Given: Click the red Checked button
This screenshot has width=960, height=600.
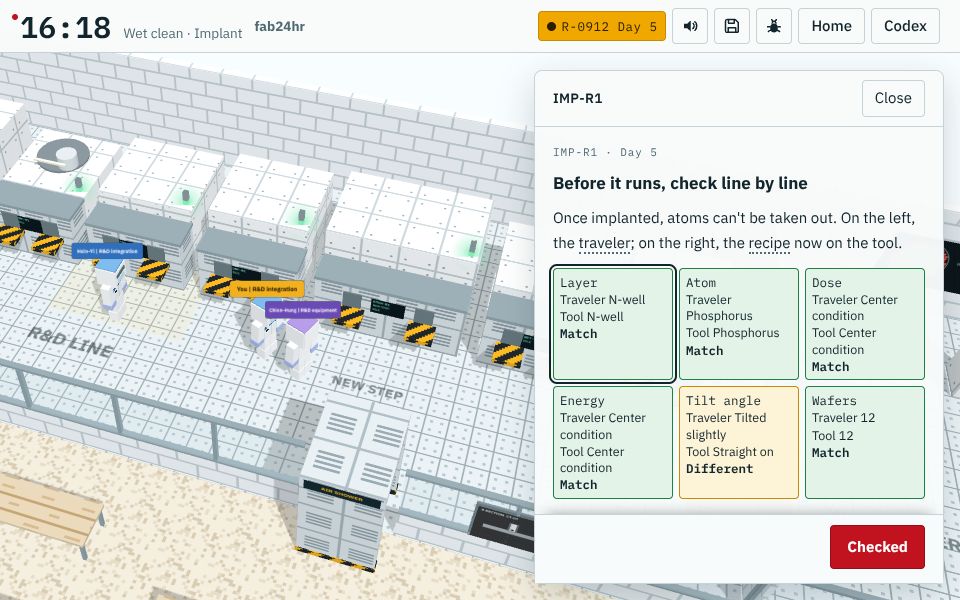Looking at the screenshot, I should pos(877,547).
